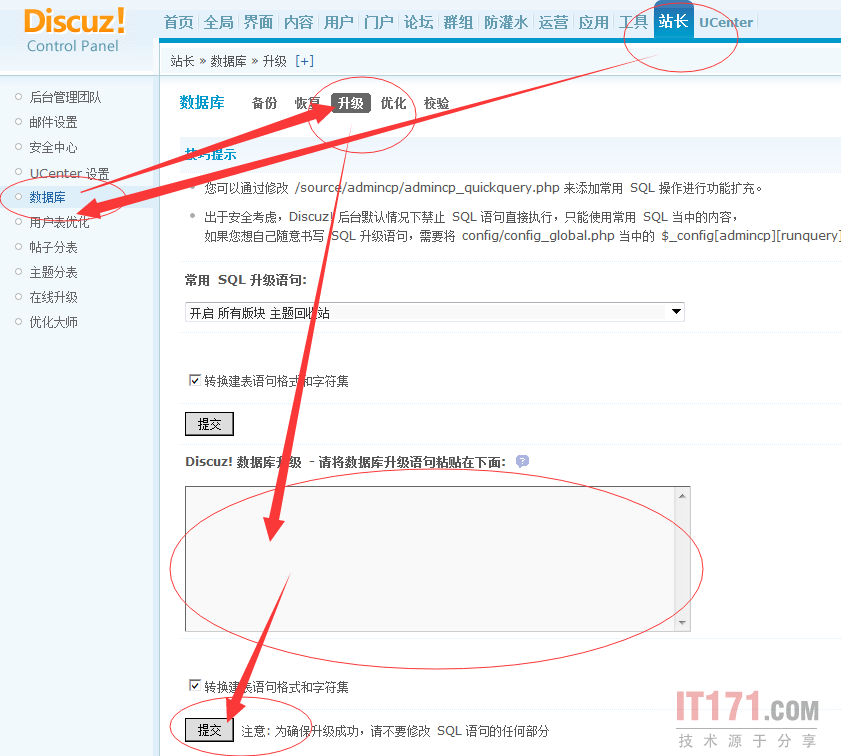Toggle the lower 转换建表语句格式和字符集 checkbox
Image resolution: width=841 pixels, height=756 pixels.
pos(195,687)
